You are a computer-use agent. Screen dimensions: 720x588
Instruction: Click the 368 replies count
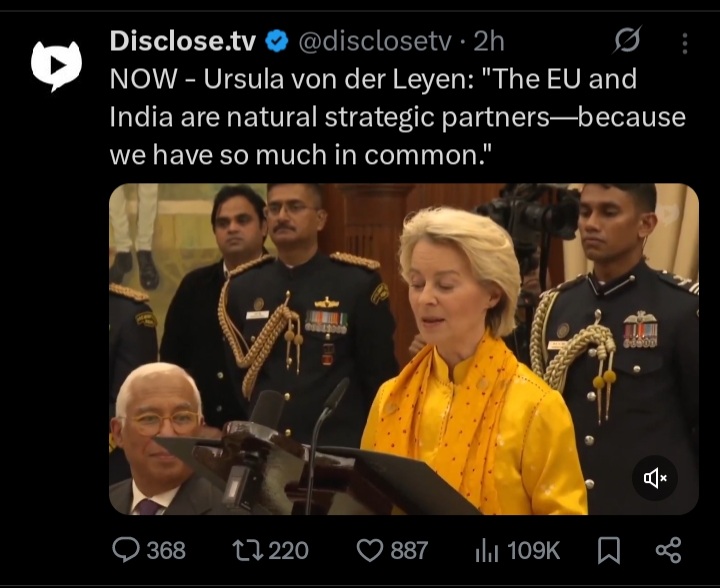(166, 550)
